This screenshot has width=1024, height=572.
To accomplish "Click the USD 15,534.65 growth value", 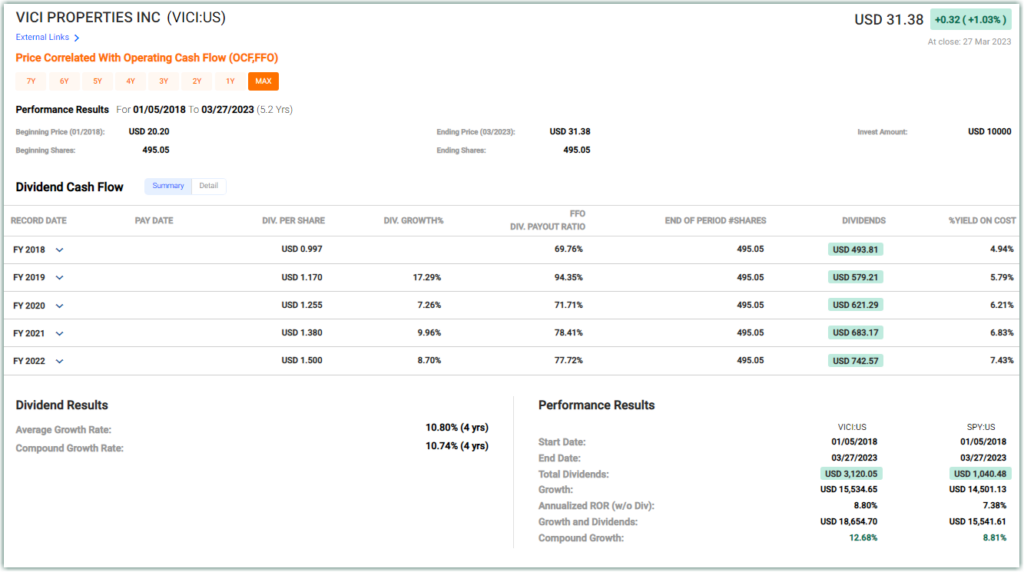I will 849,489.
